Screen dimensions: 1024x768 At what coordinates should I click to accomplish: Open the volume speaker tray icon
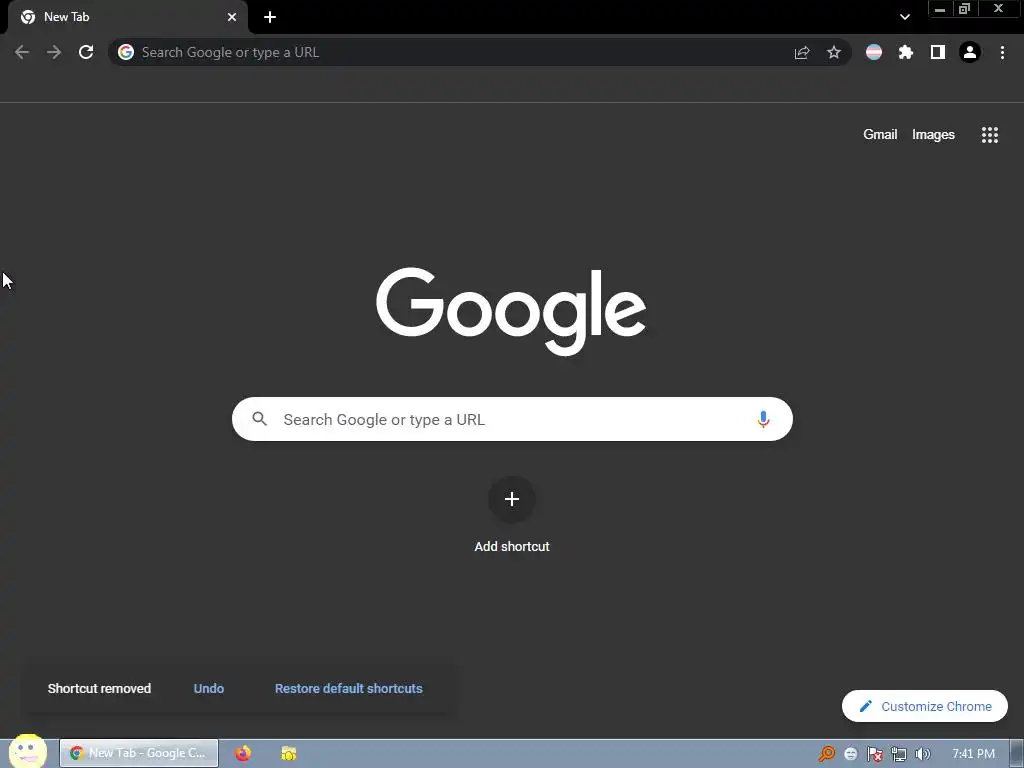922,754
